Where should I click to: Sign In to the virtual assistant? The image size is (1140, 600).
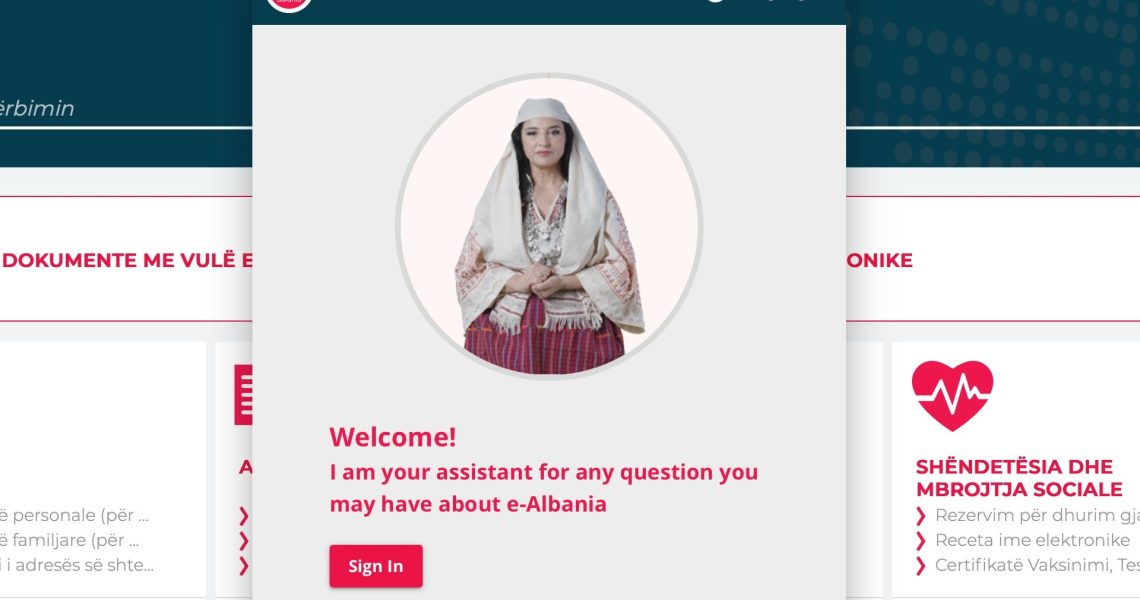pyautogui.click(x=376, y=566)
